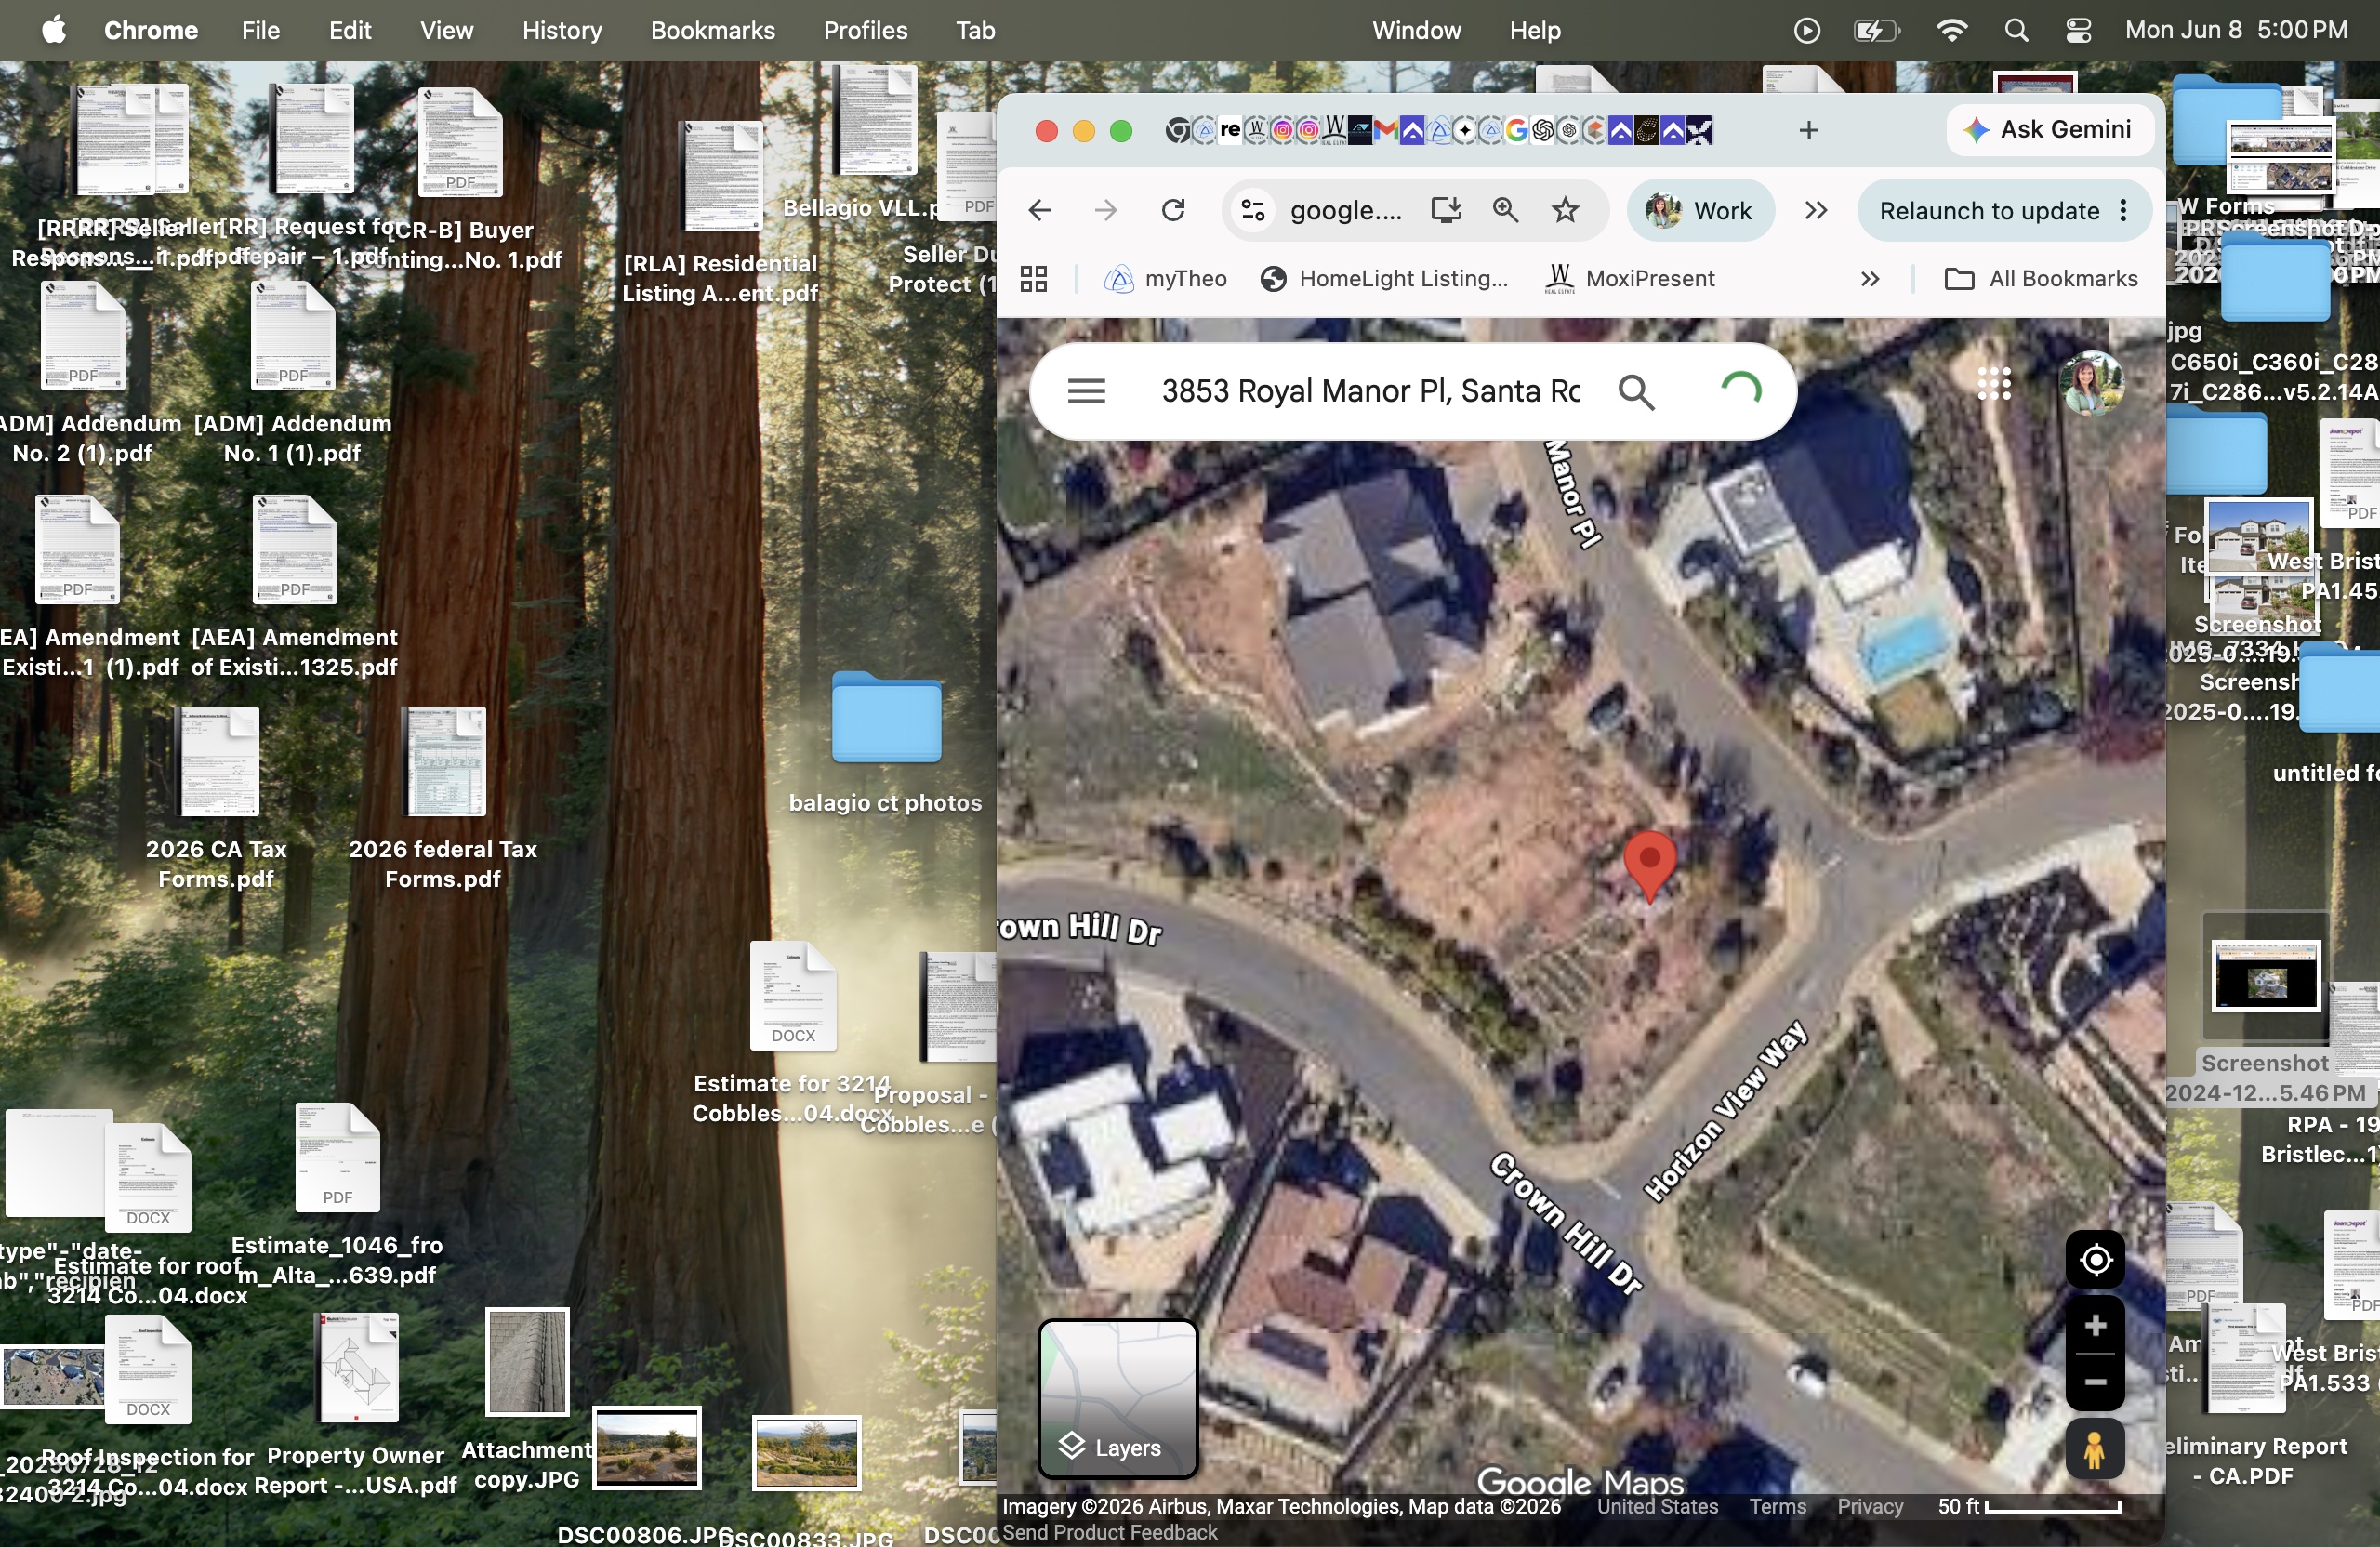The width and height of the screenshot is (2380, 1547).
Task: Open the Chrome apps grid in bookmarks bar
Action: pyautogui.click(x=1034, y=279)
